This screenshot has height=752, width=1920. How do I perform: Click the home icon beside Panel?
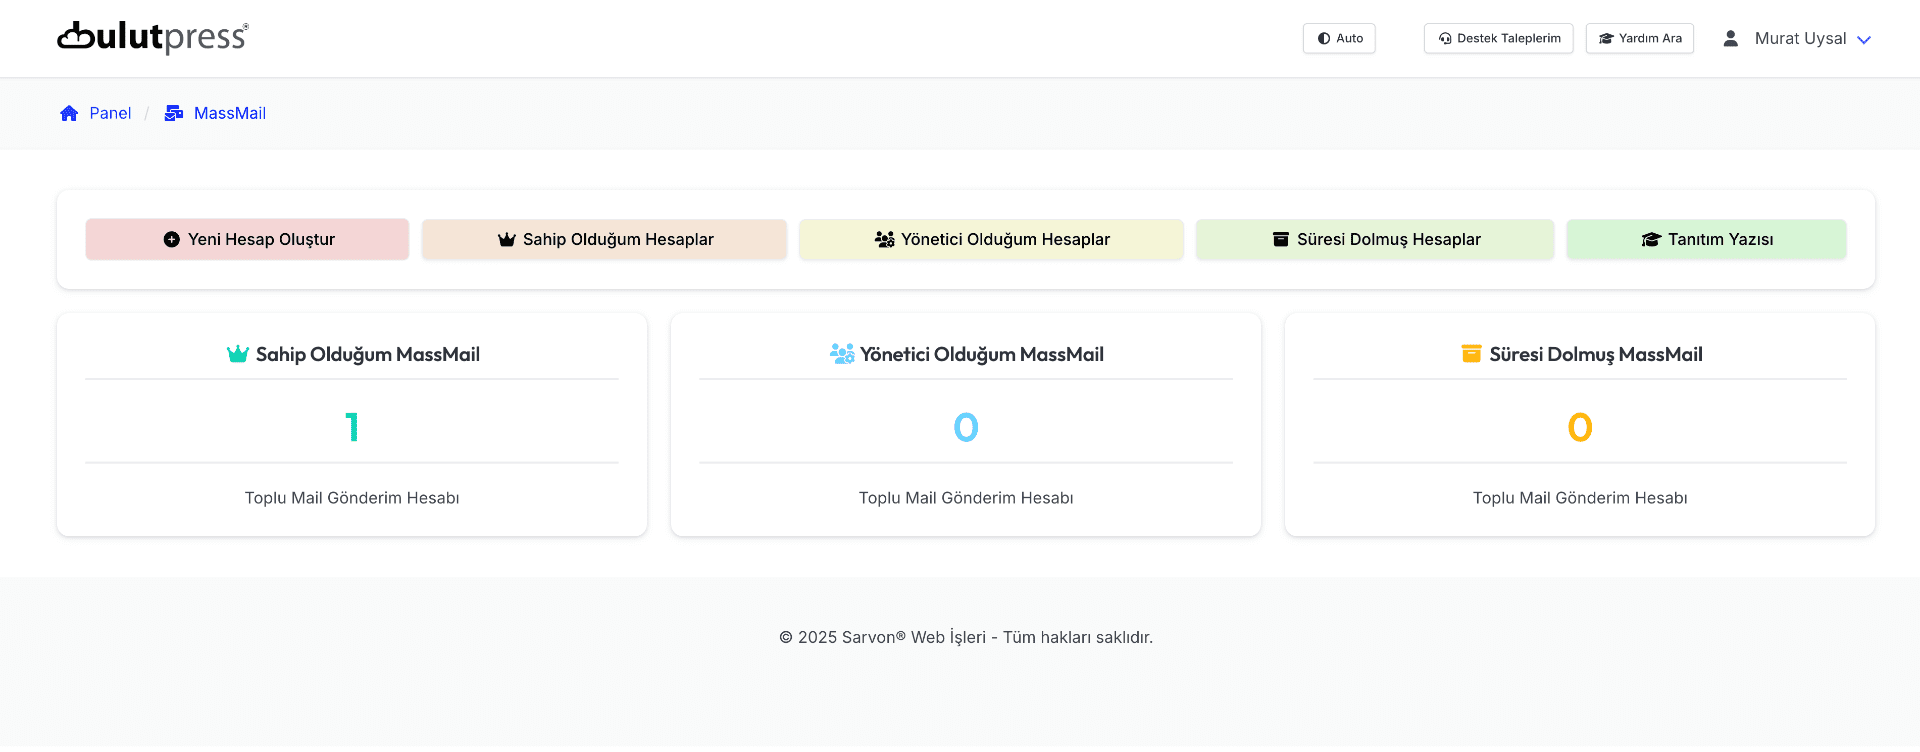(69, 114)
